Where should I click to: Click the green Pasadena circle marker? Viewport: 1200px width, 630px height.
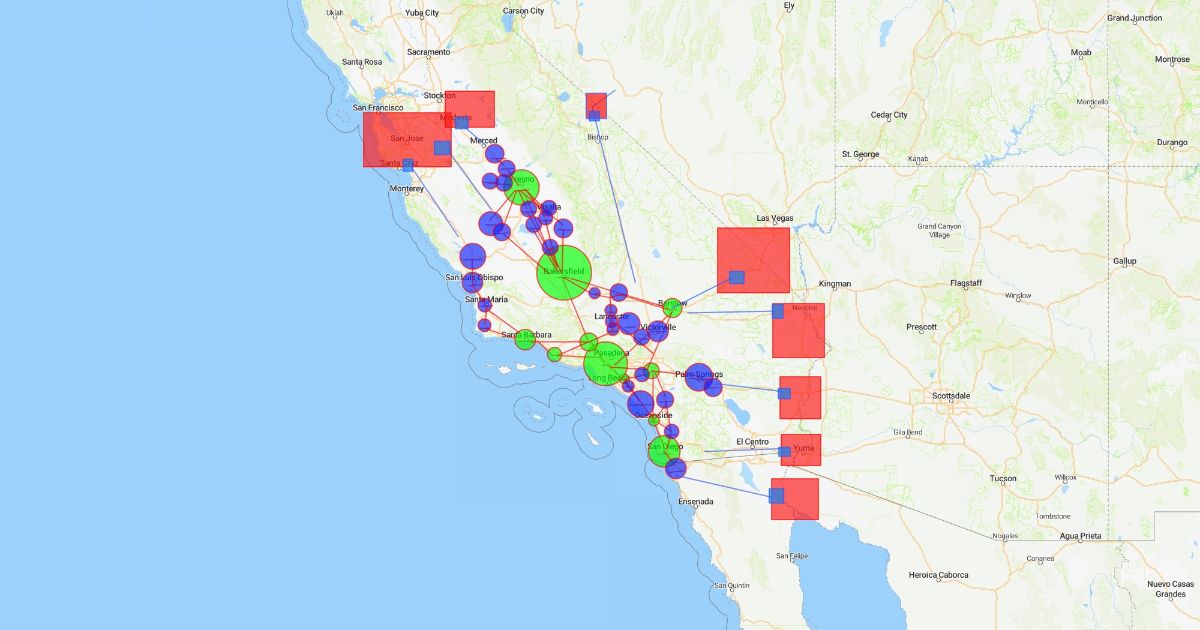point(606,362)
